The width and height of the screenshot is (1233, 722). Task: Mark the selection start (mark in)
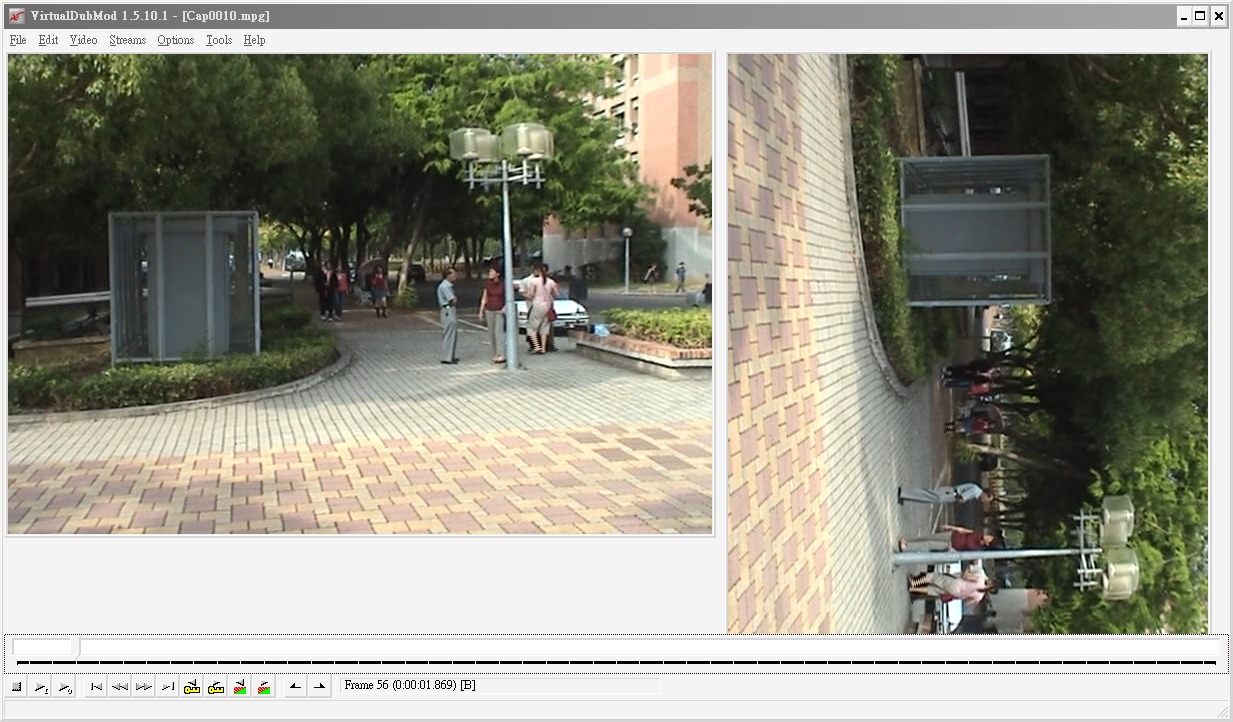(x=295, y=687)
